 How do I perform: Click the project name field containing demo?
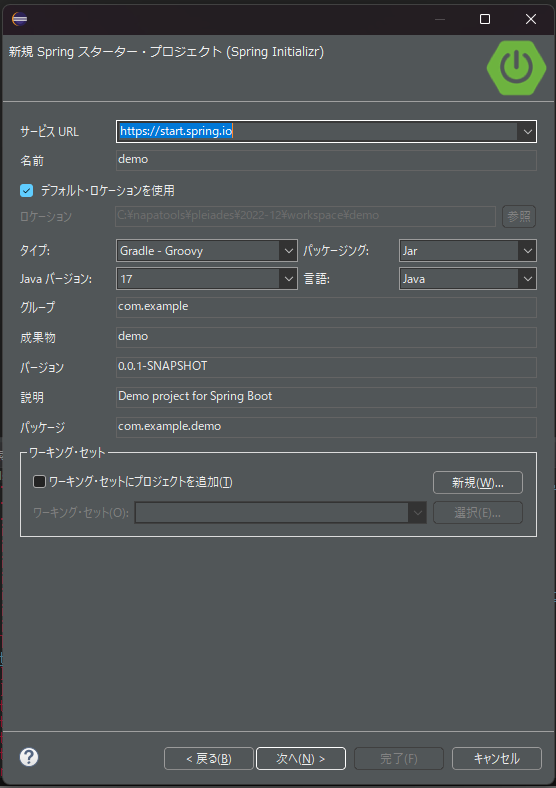(x=326, y=160)
